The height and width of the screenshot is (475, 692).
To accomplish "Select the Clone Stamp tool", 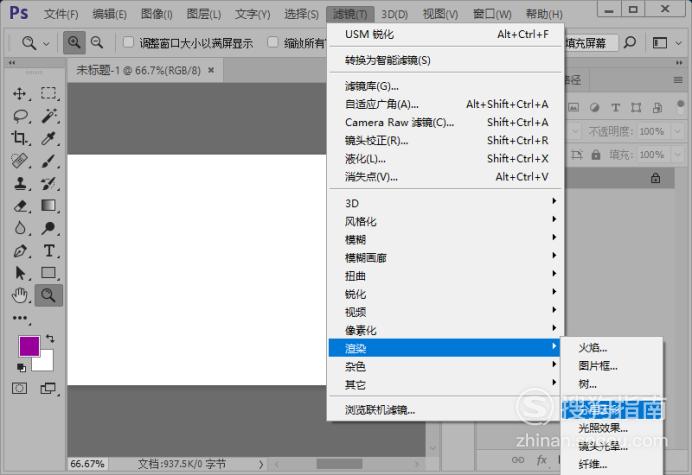I will [19, 183].
